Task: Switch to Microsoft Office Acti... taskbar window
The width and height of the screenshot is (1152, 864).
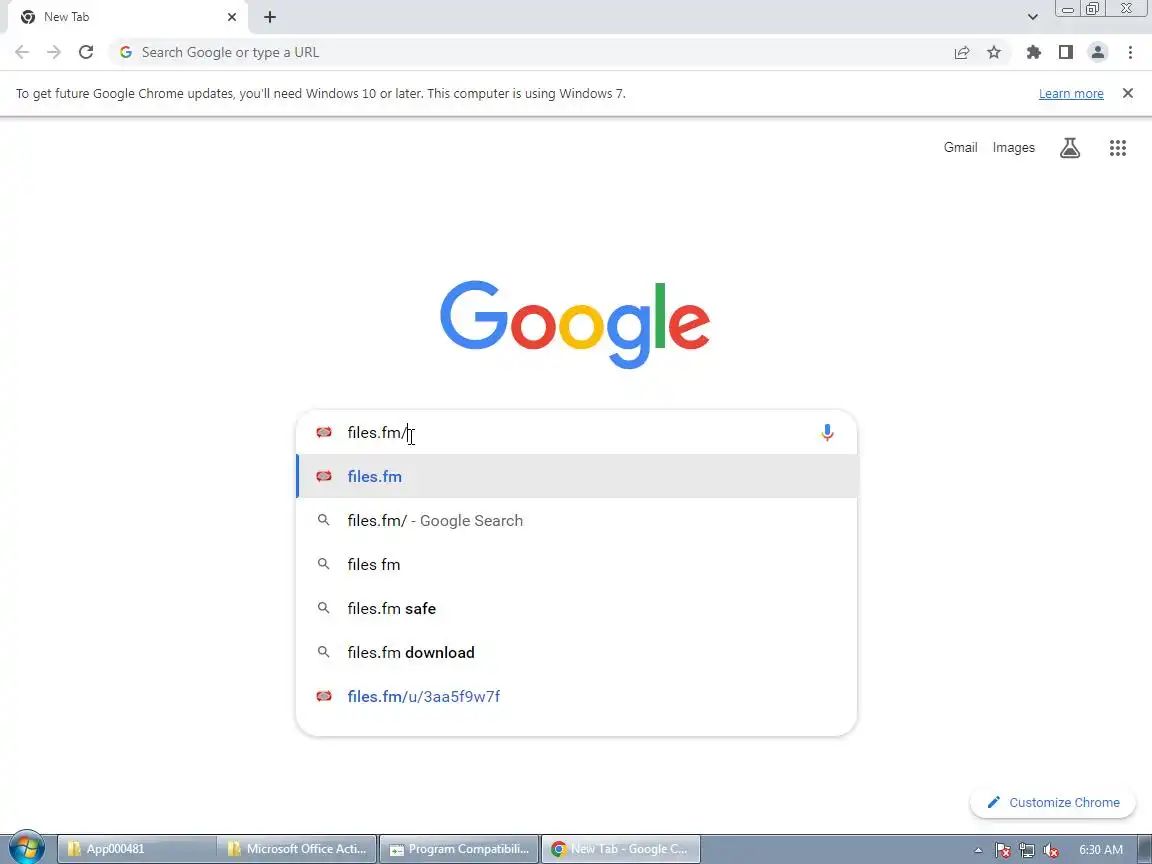Action: (x=298, y=849)
